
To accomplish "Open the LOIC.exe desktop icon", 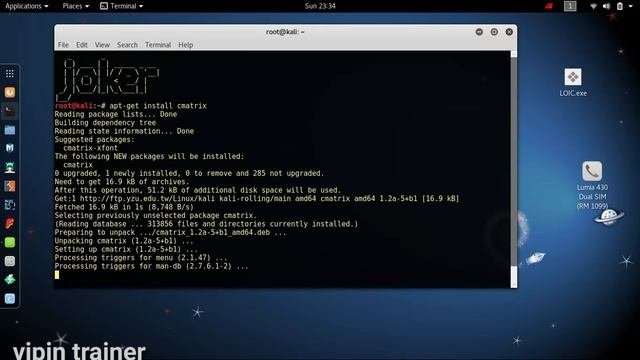I will pos(573,82).
